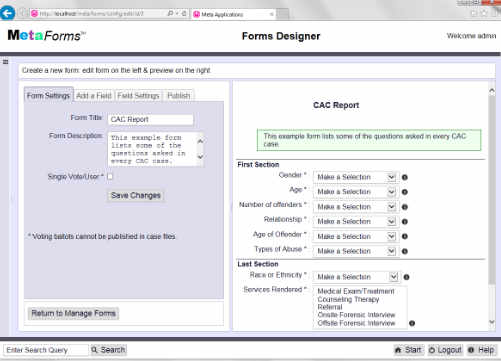Switch to the Form Settings tab
The height and width of the screenshot is (361, 501).
pyautogui.click(x=49, y=96)
